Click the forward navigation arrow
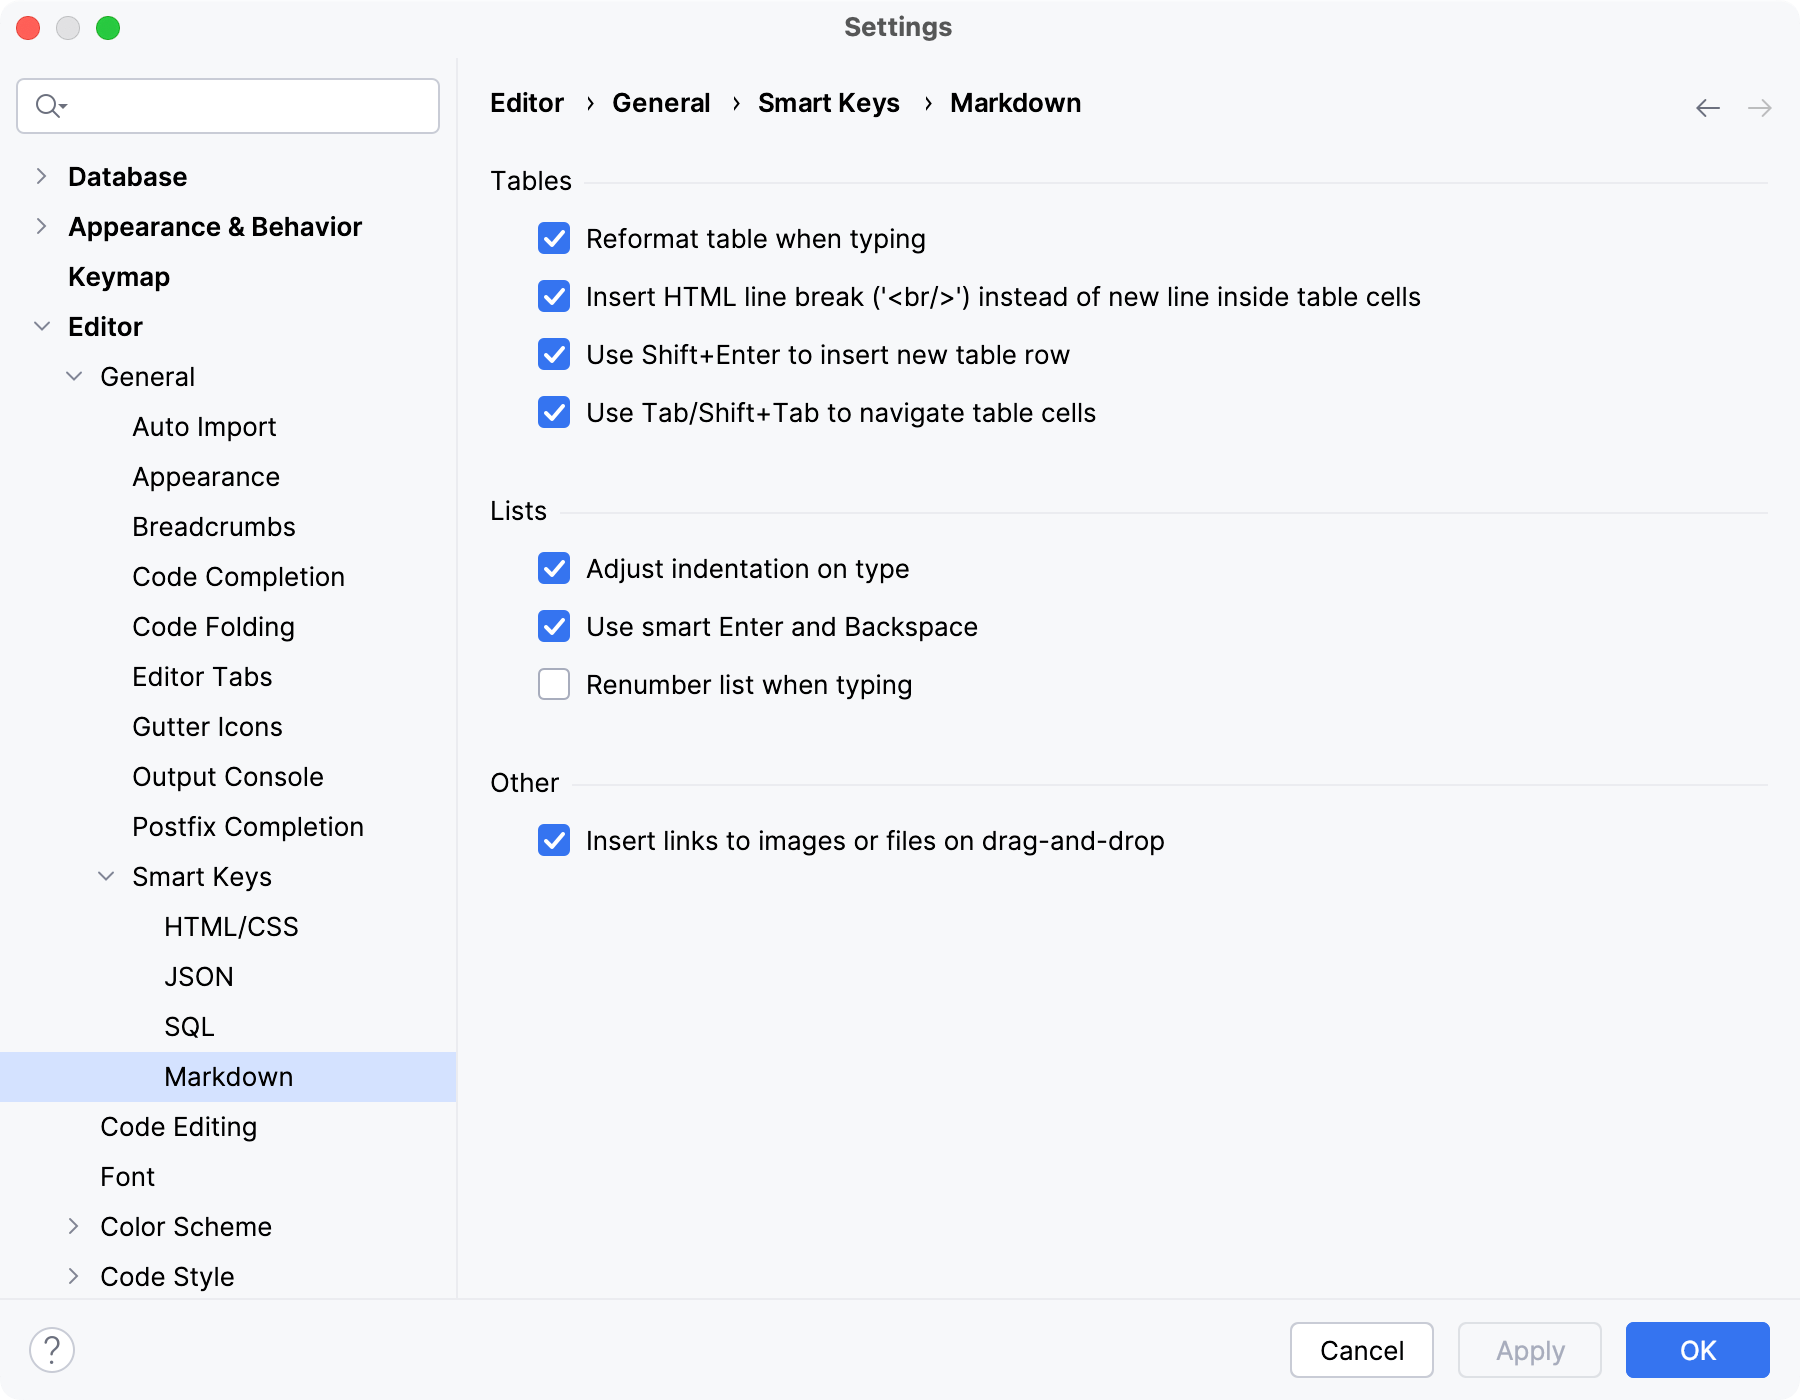 tap(1758, 106)
